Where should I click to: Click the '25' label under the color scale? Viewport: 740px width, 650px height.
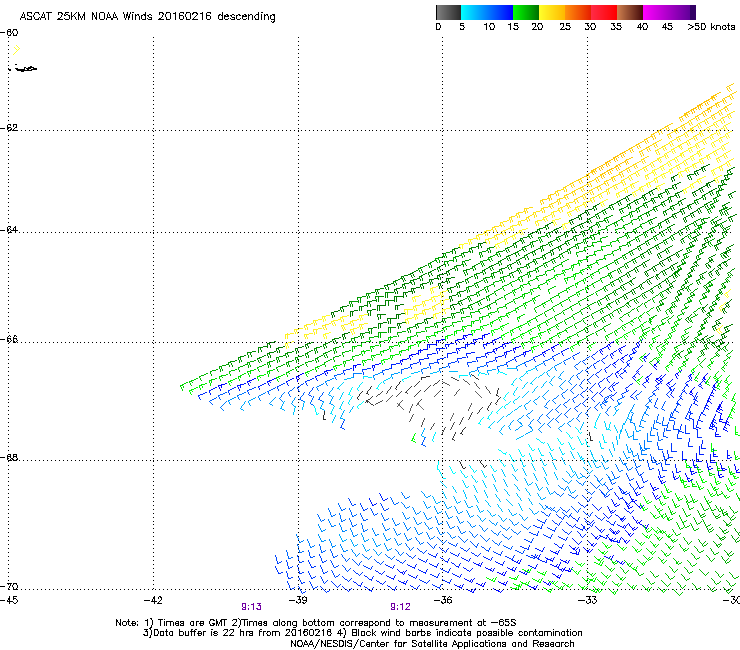[x=565, y=27]
